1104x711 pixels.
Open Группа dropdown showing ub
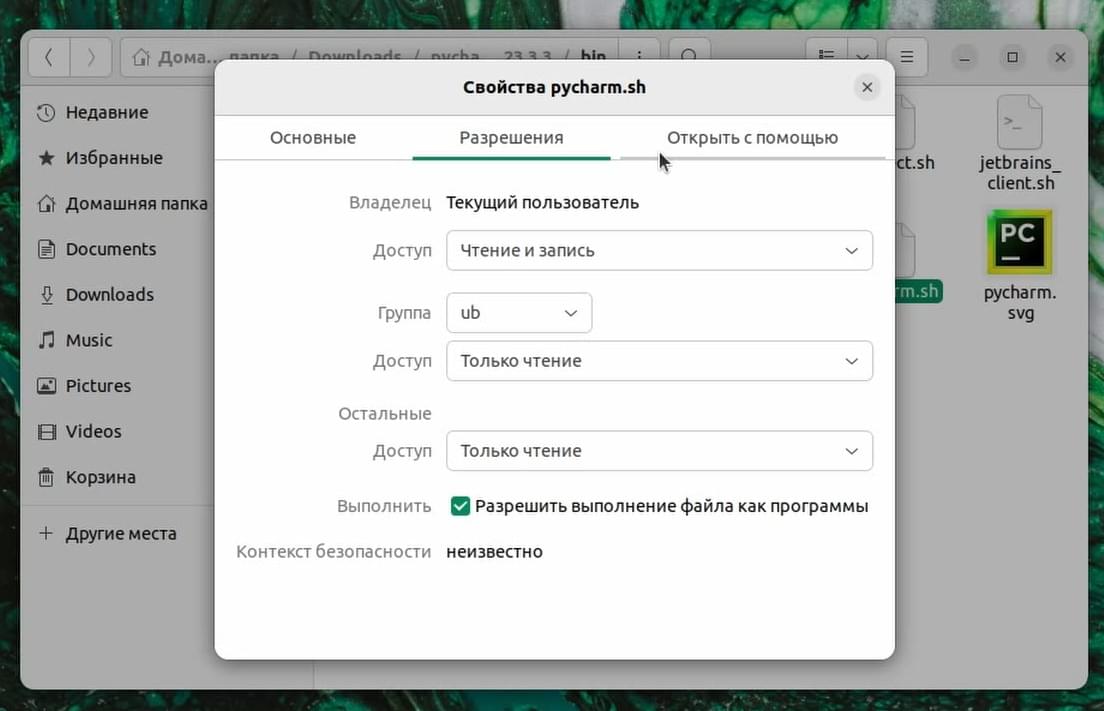pyautogui.click(x=519, y=313)
